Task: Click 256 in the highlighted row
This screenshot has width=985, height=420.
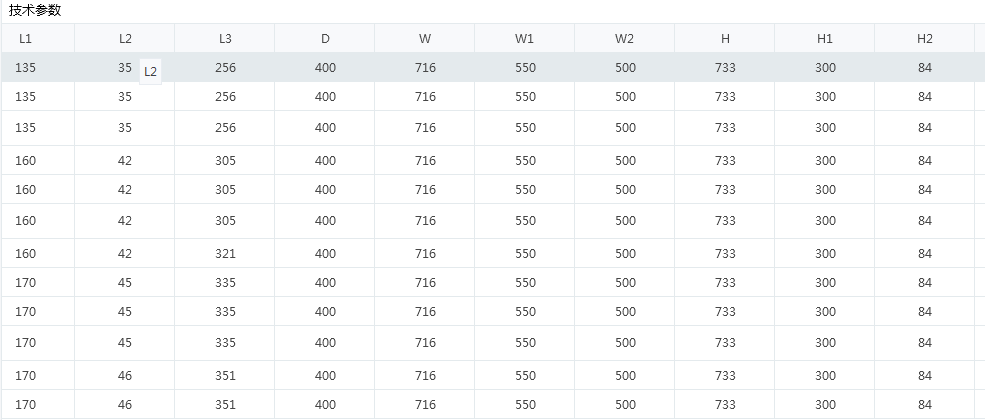Action: pyautogui.click(x=225, y=68)
